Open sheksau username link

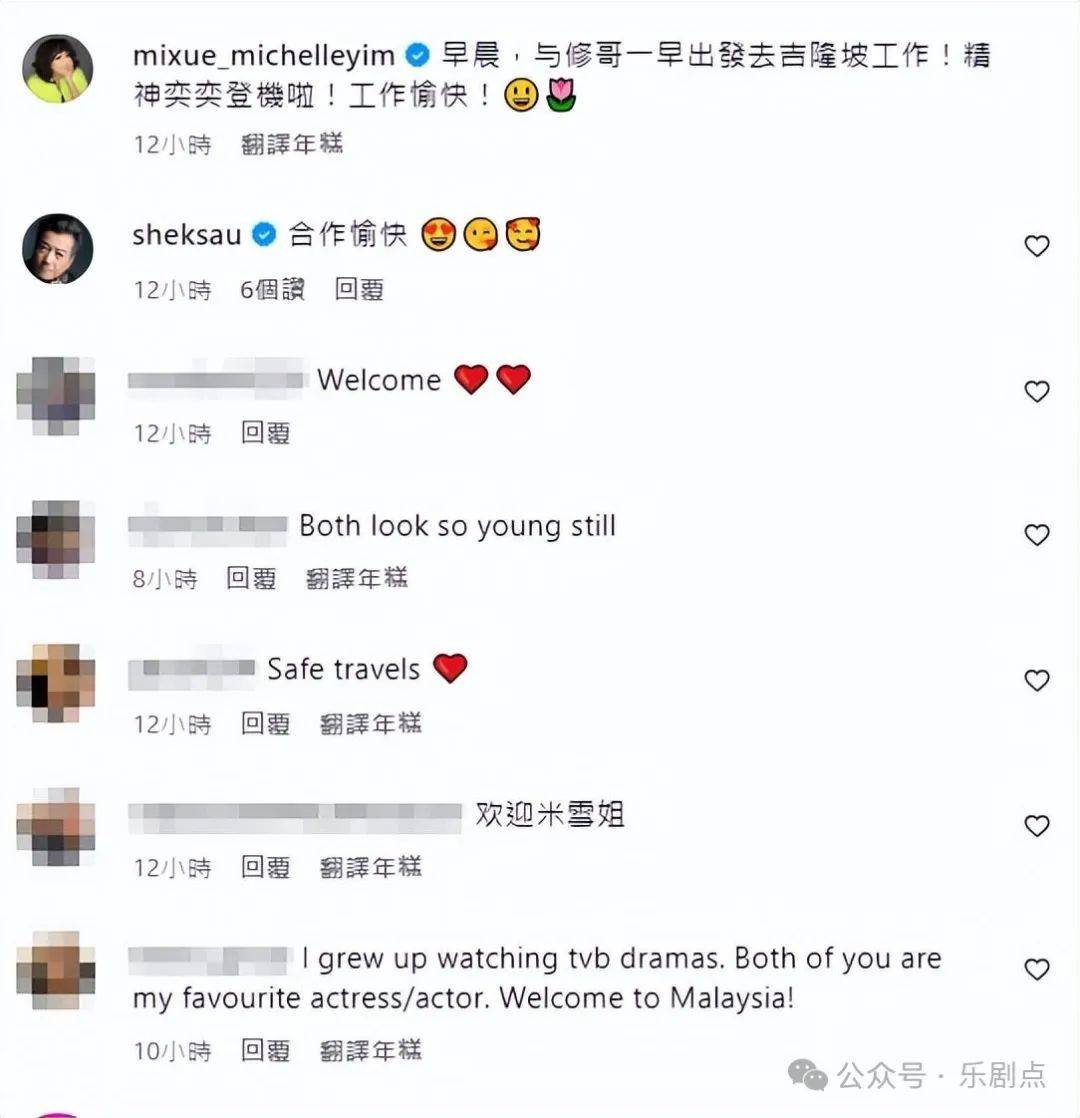tap(187, 235)
